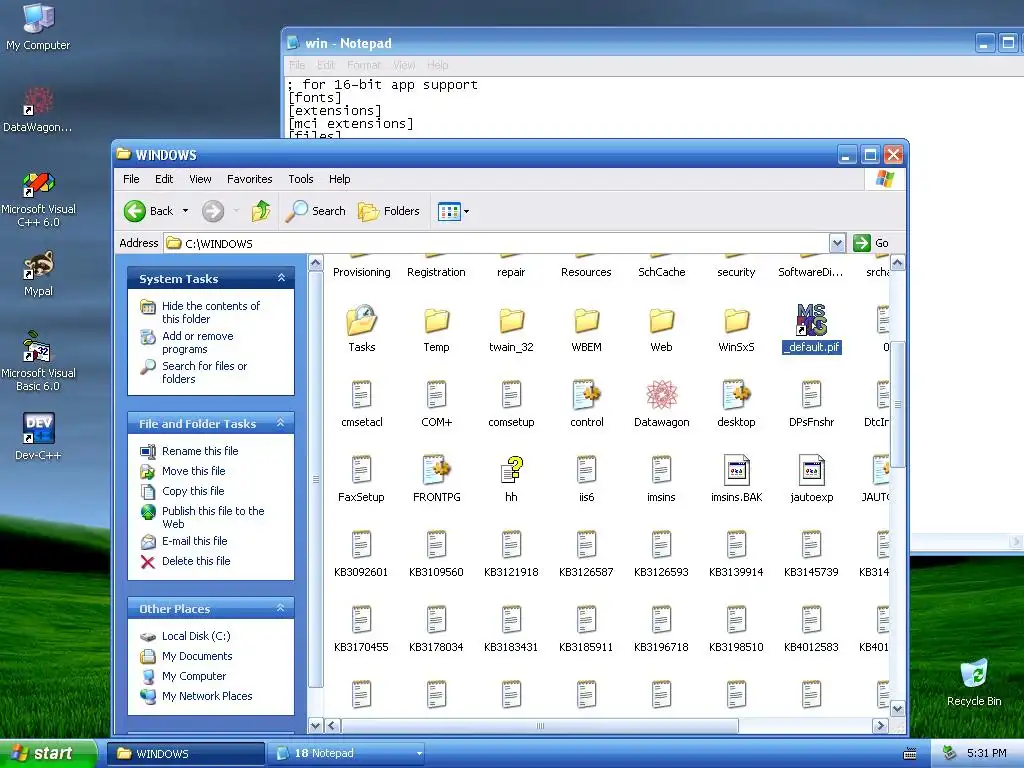Click the task pane vertical scrollbar thumb
The image size is (1024, 768).
[315, 479]
